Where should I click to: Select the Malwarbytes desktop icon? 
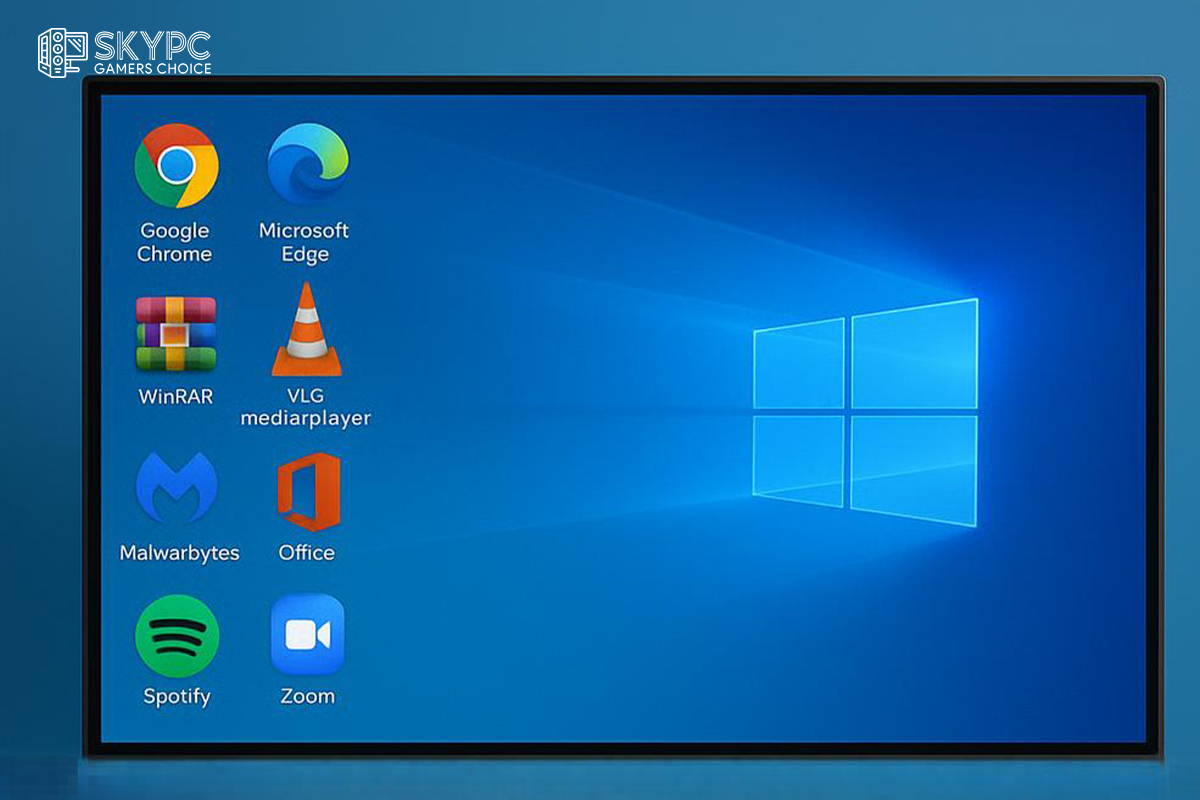click(x=177, y=487)
